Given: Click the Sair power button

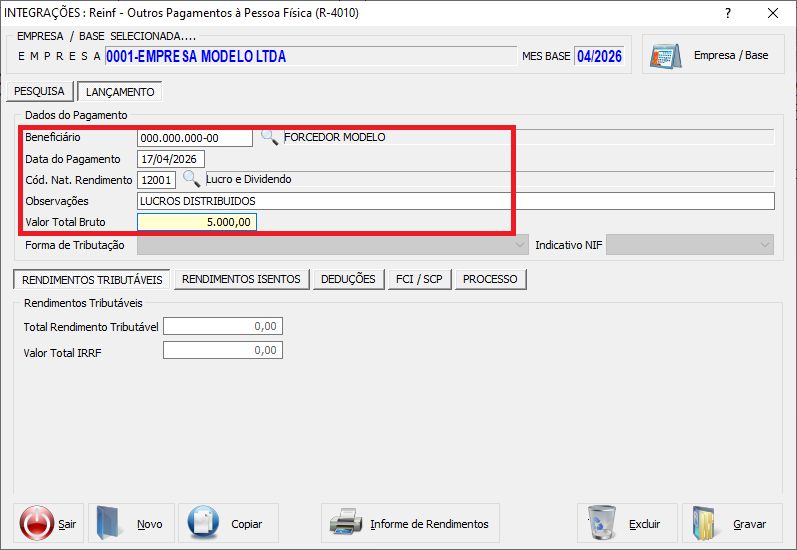Looking at the screenshot, I should 50,523.
